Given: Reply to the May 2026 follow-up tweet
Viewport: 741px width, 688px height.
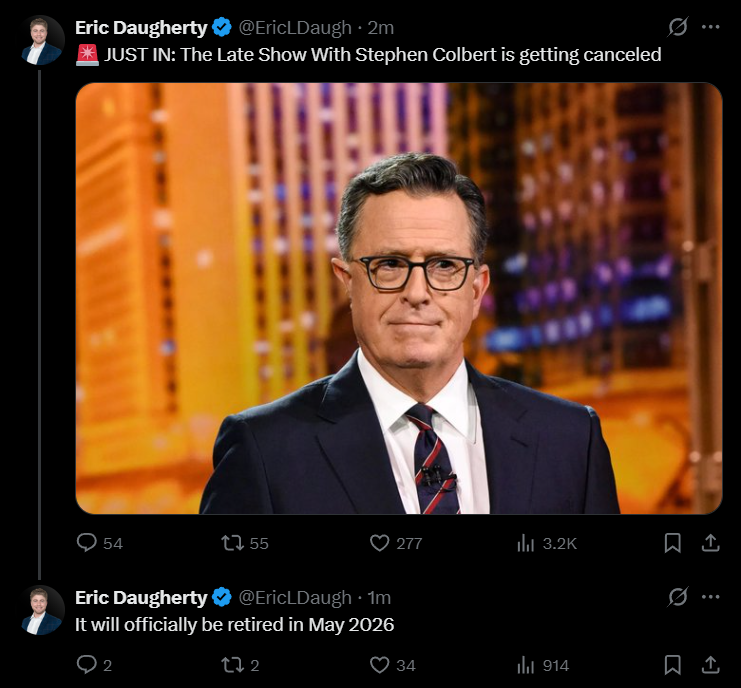Looking at the screenshot, I should 87,664.
